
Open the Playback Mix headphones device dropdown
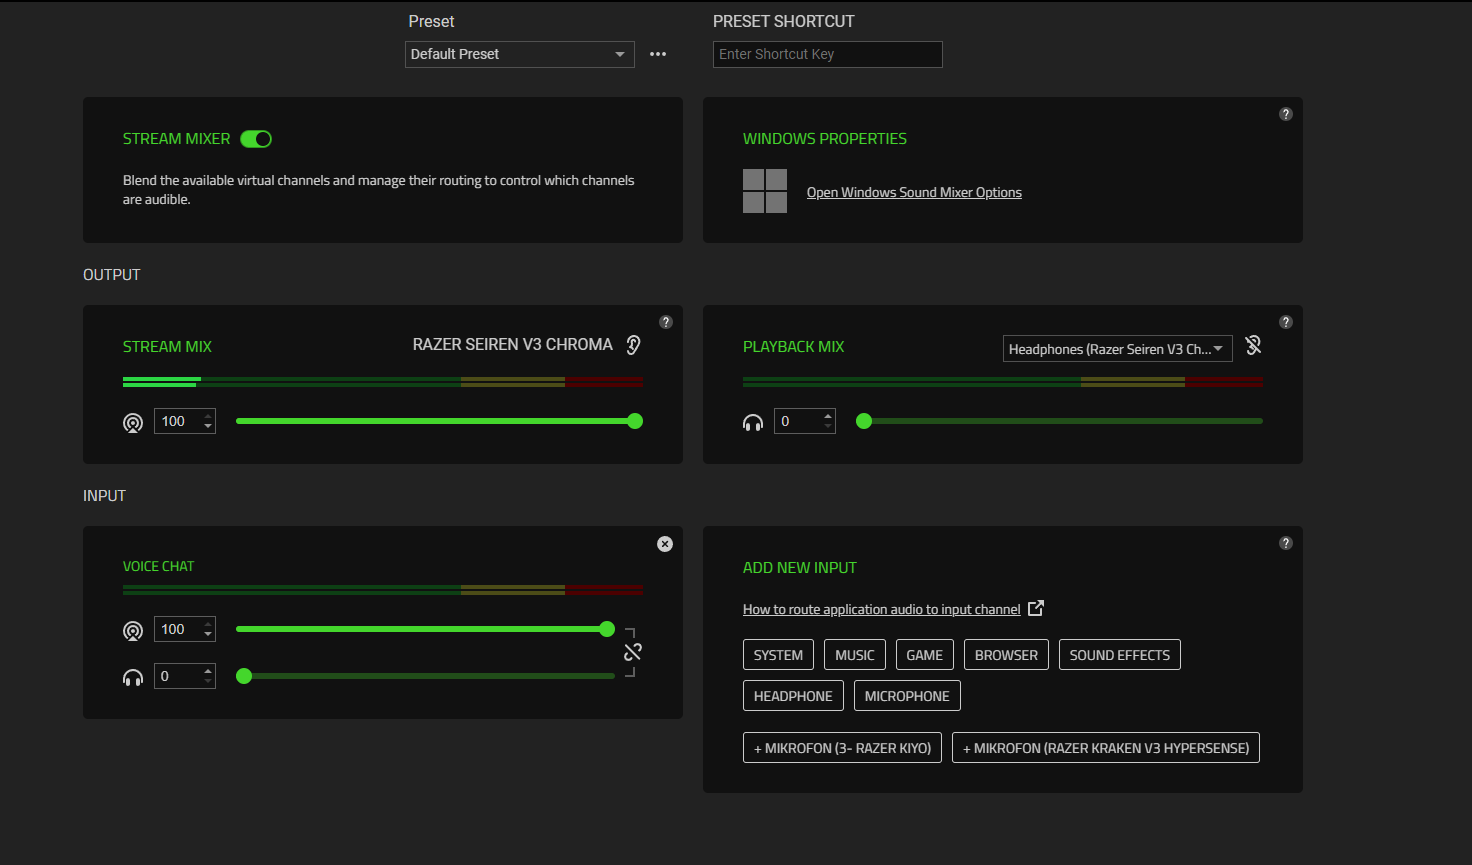point(1117,348)
